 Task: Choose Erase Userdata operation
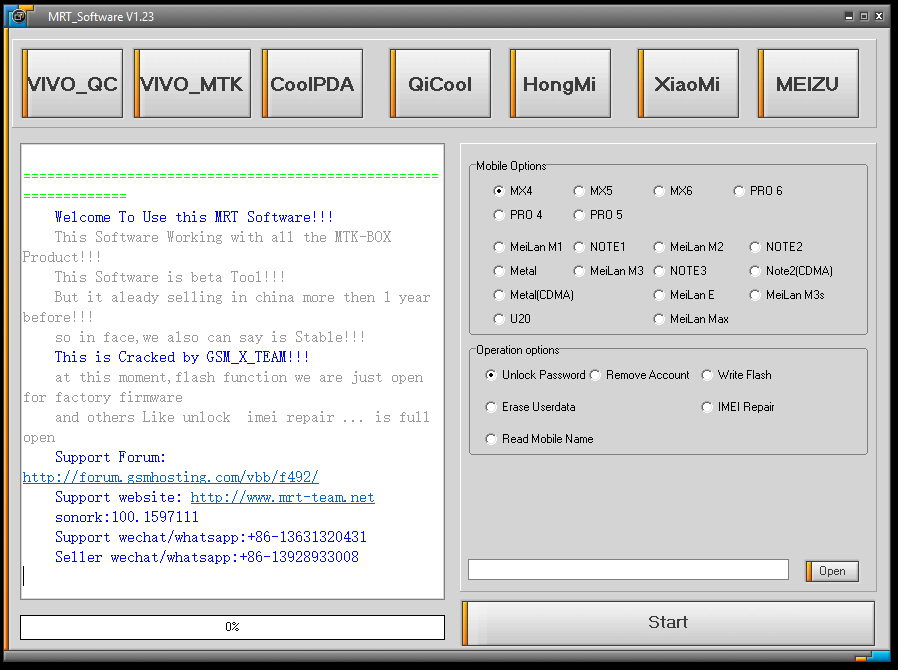click(530, 407)
